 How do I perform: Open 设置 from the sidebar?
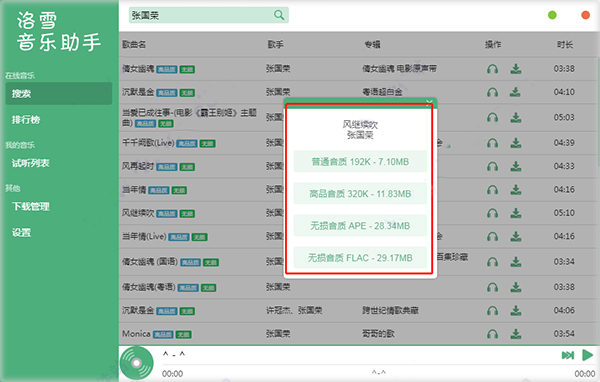[21, 233]
